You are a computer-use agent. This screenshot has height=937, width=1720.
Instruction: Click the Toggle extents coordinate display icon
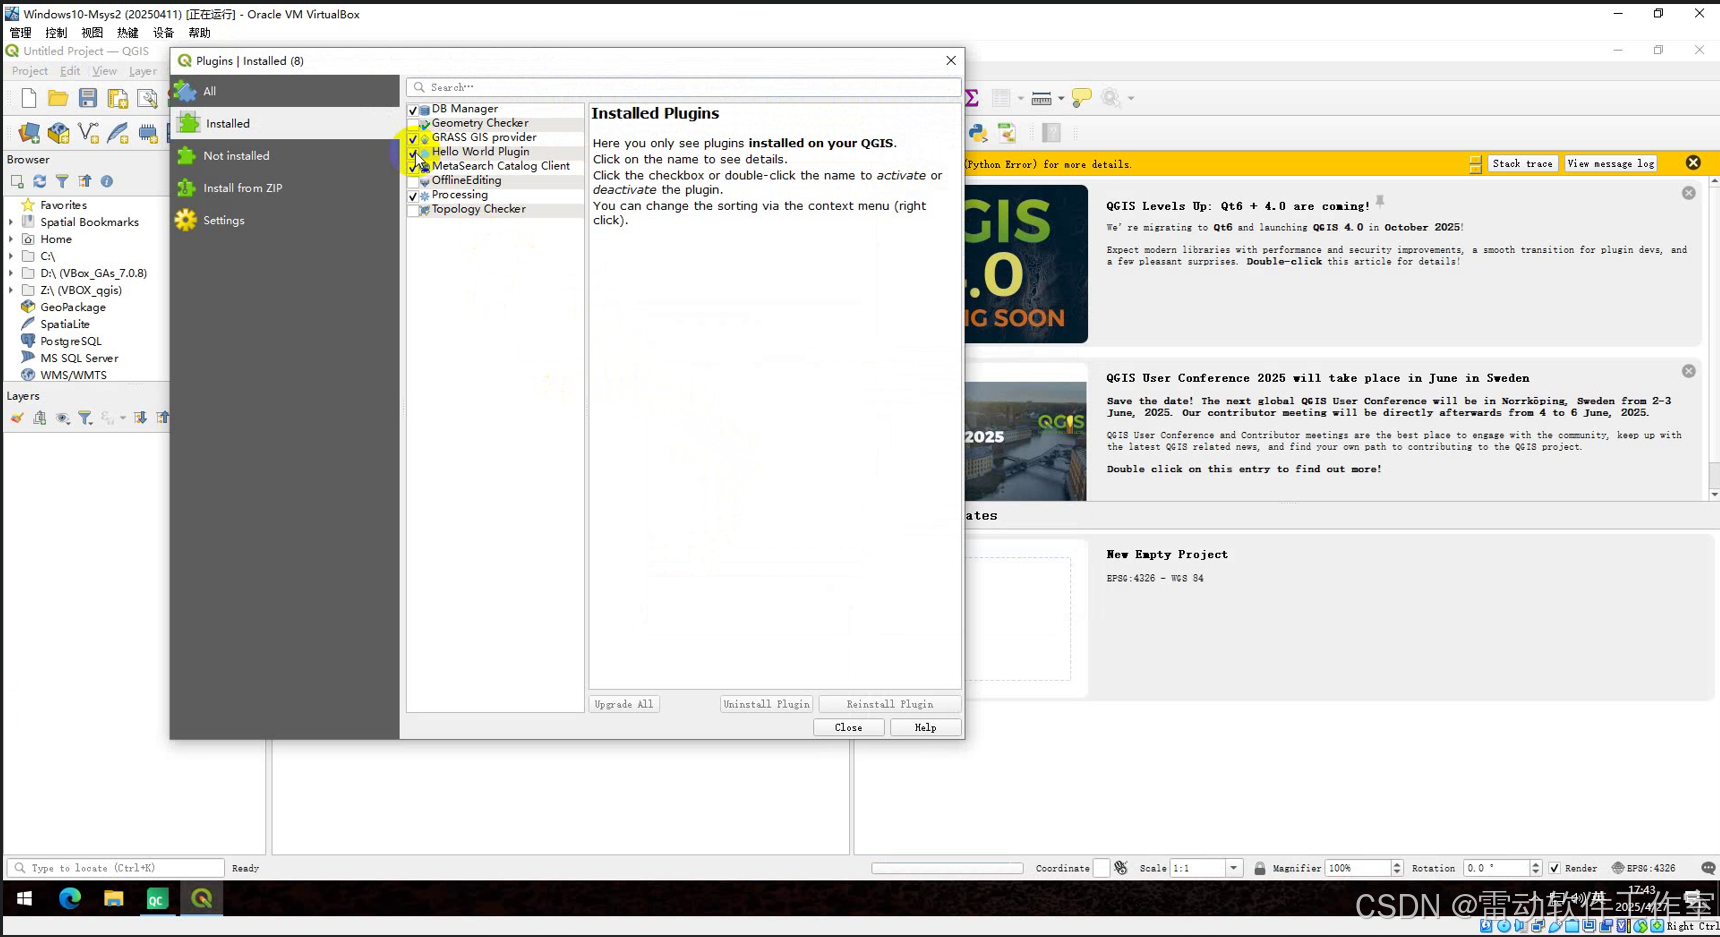click(1121, 868)
